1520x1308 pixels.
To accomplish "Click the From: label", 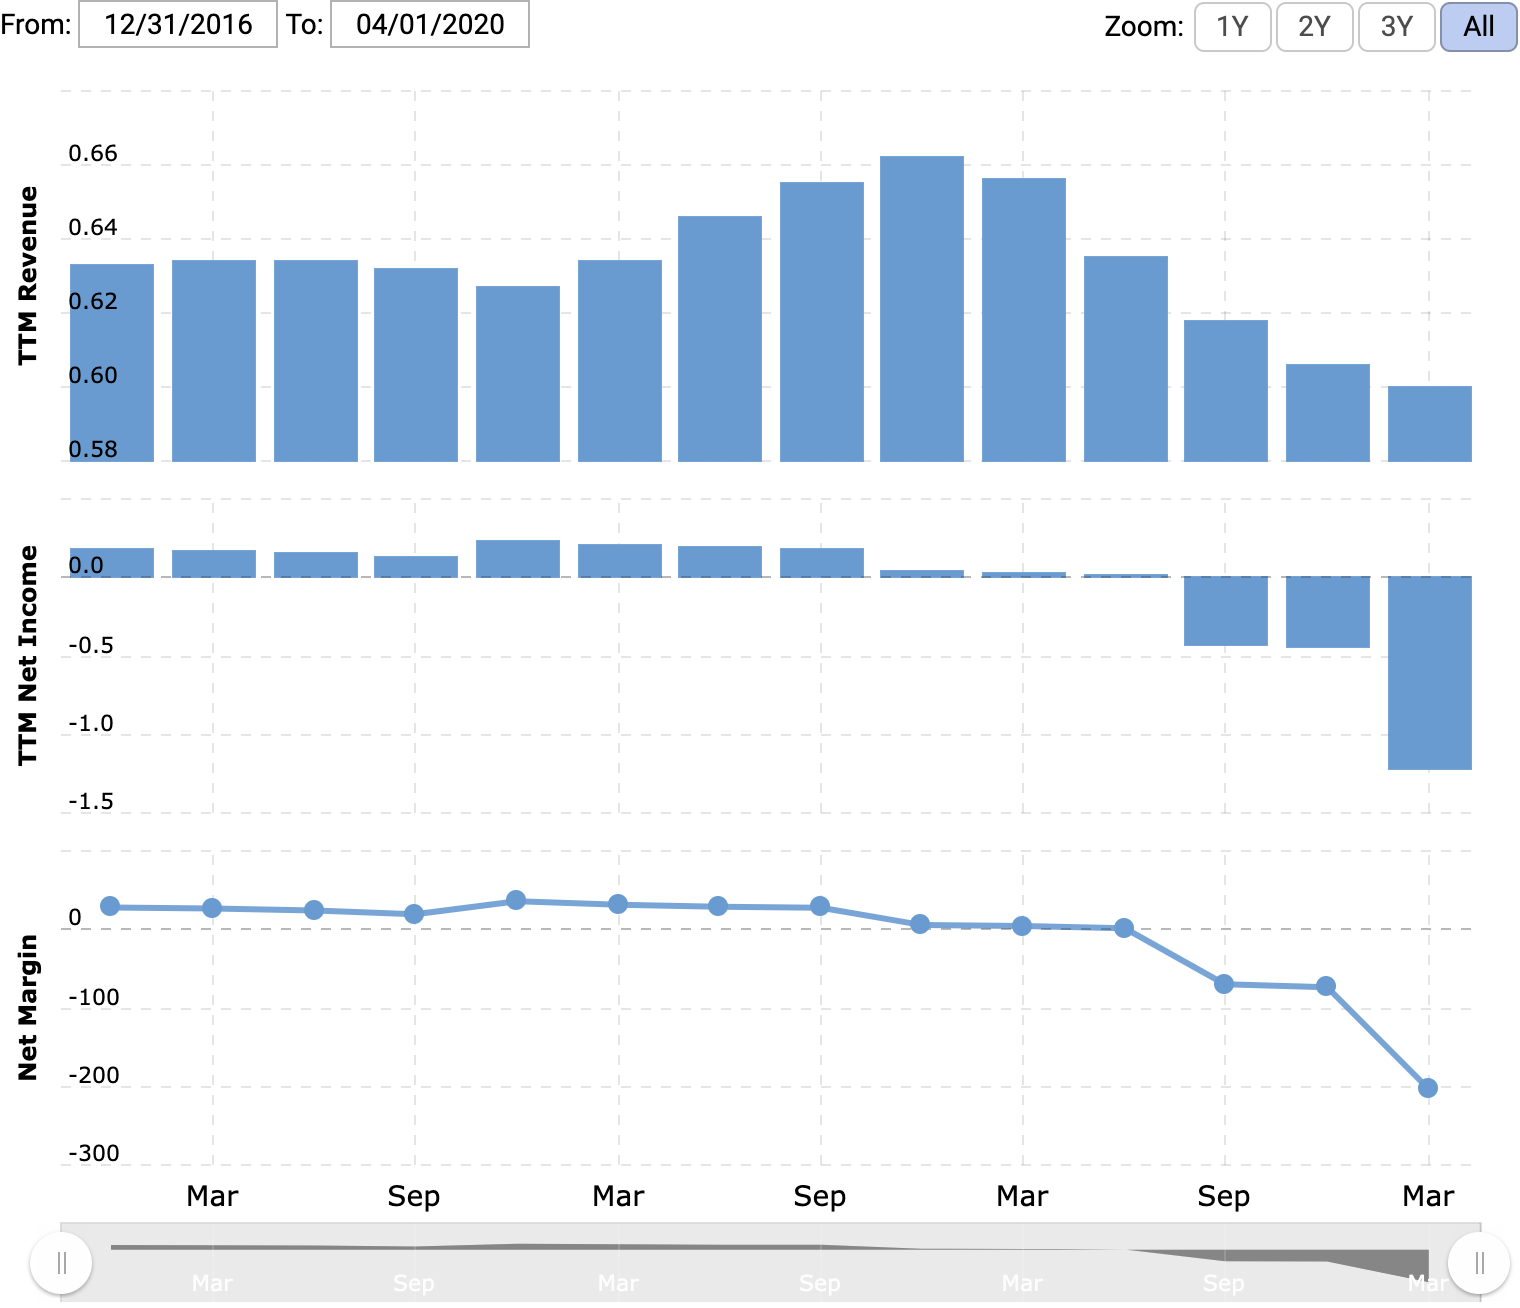I will click(36, 24).
